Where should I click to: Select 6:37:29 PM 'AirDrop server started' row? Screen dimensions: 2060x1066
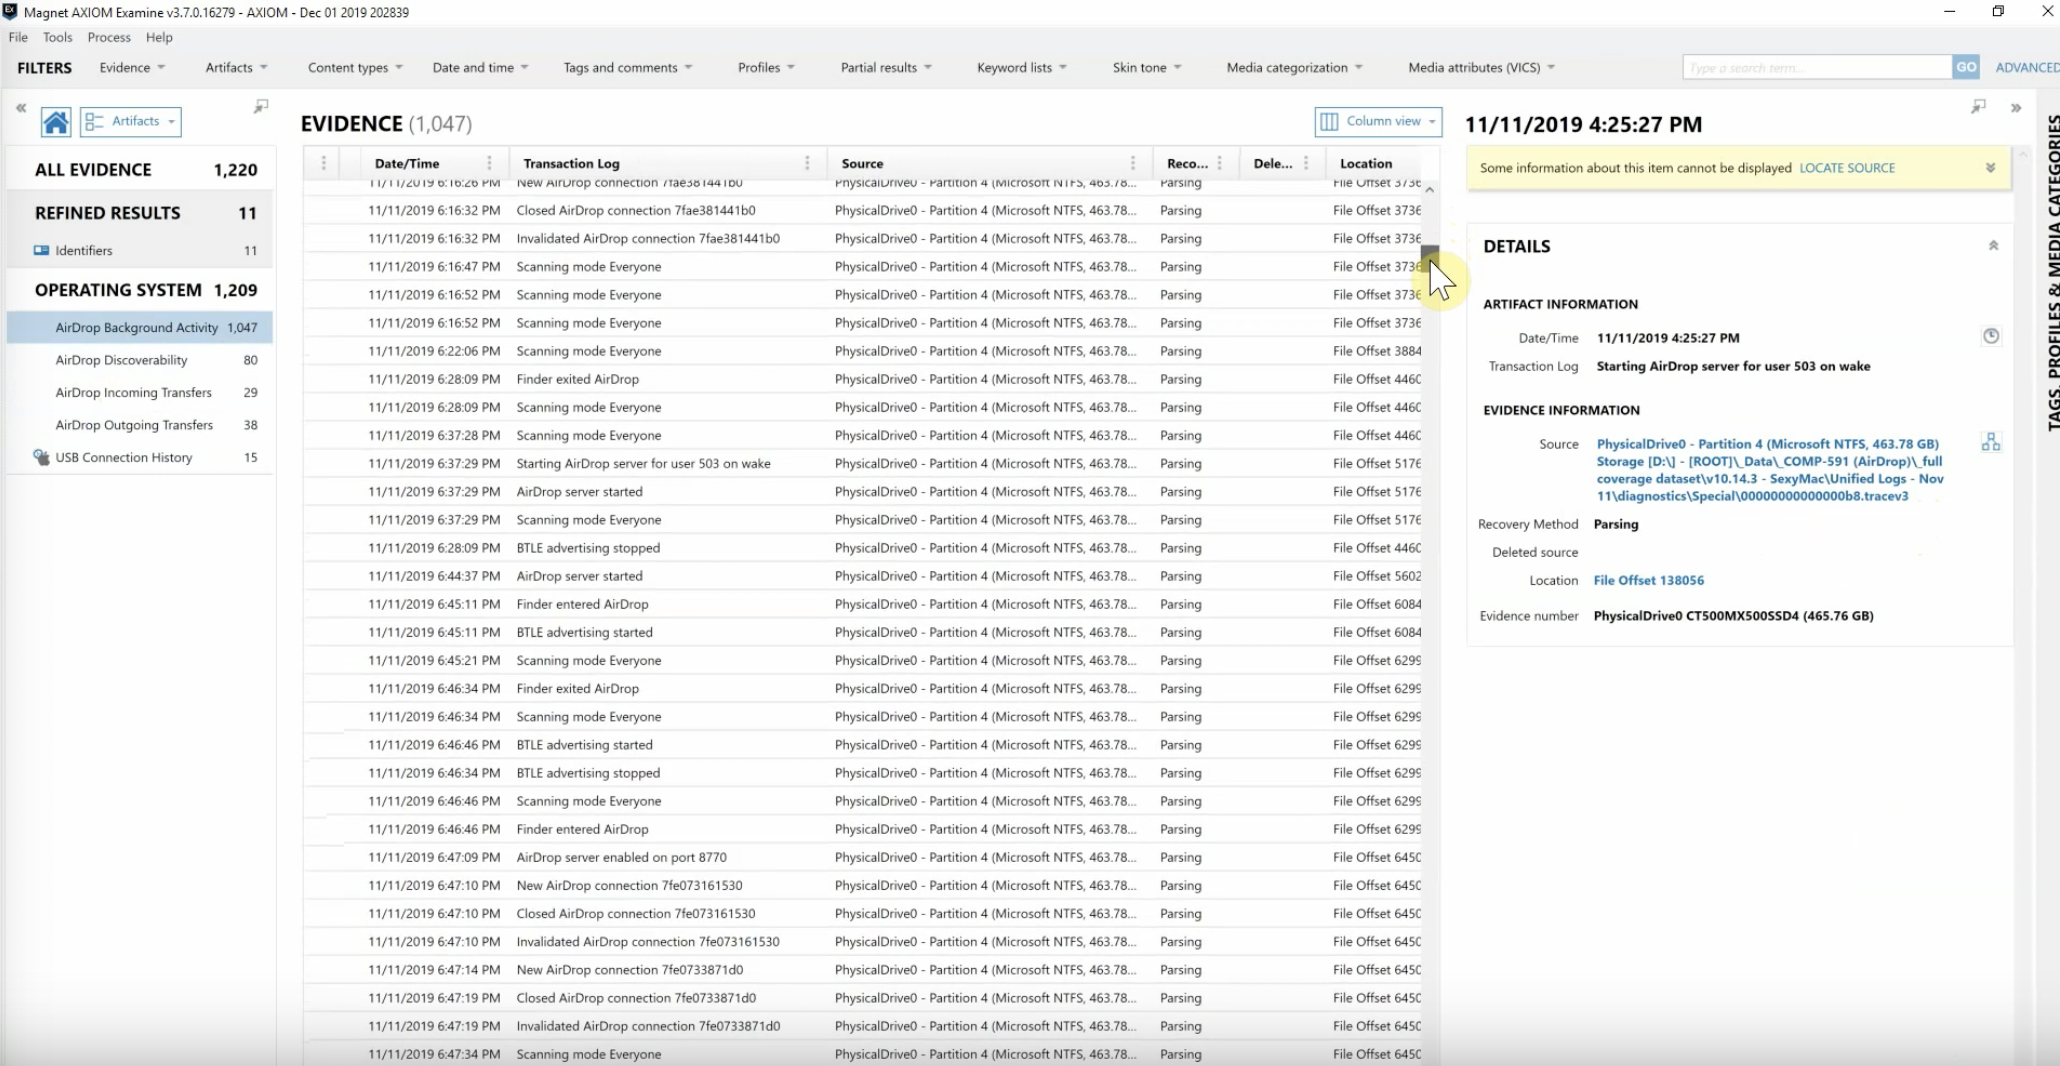[863, 491]
